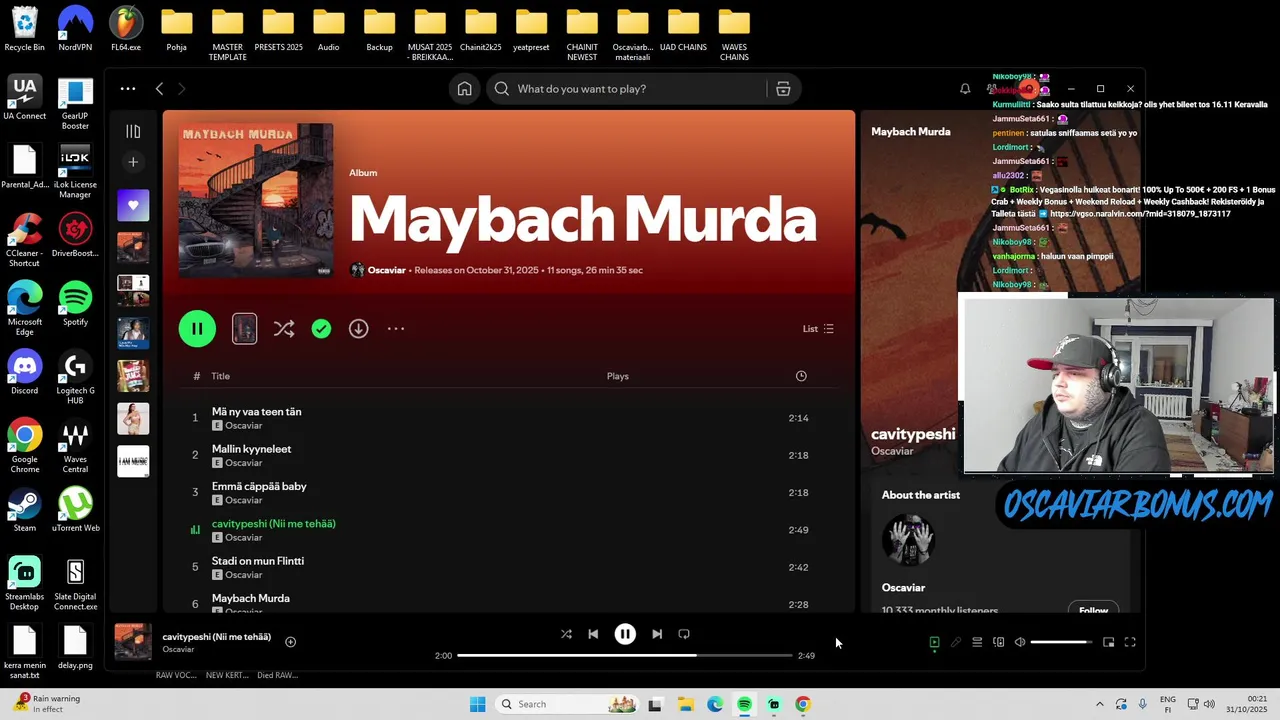
Task: Toggle repeat mode in the player bar
Action: point(684,634)
